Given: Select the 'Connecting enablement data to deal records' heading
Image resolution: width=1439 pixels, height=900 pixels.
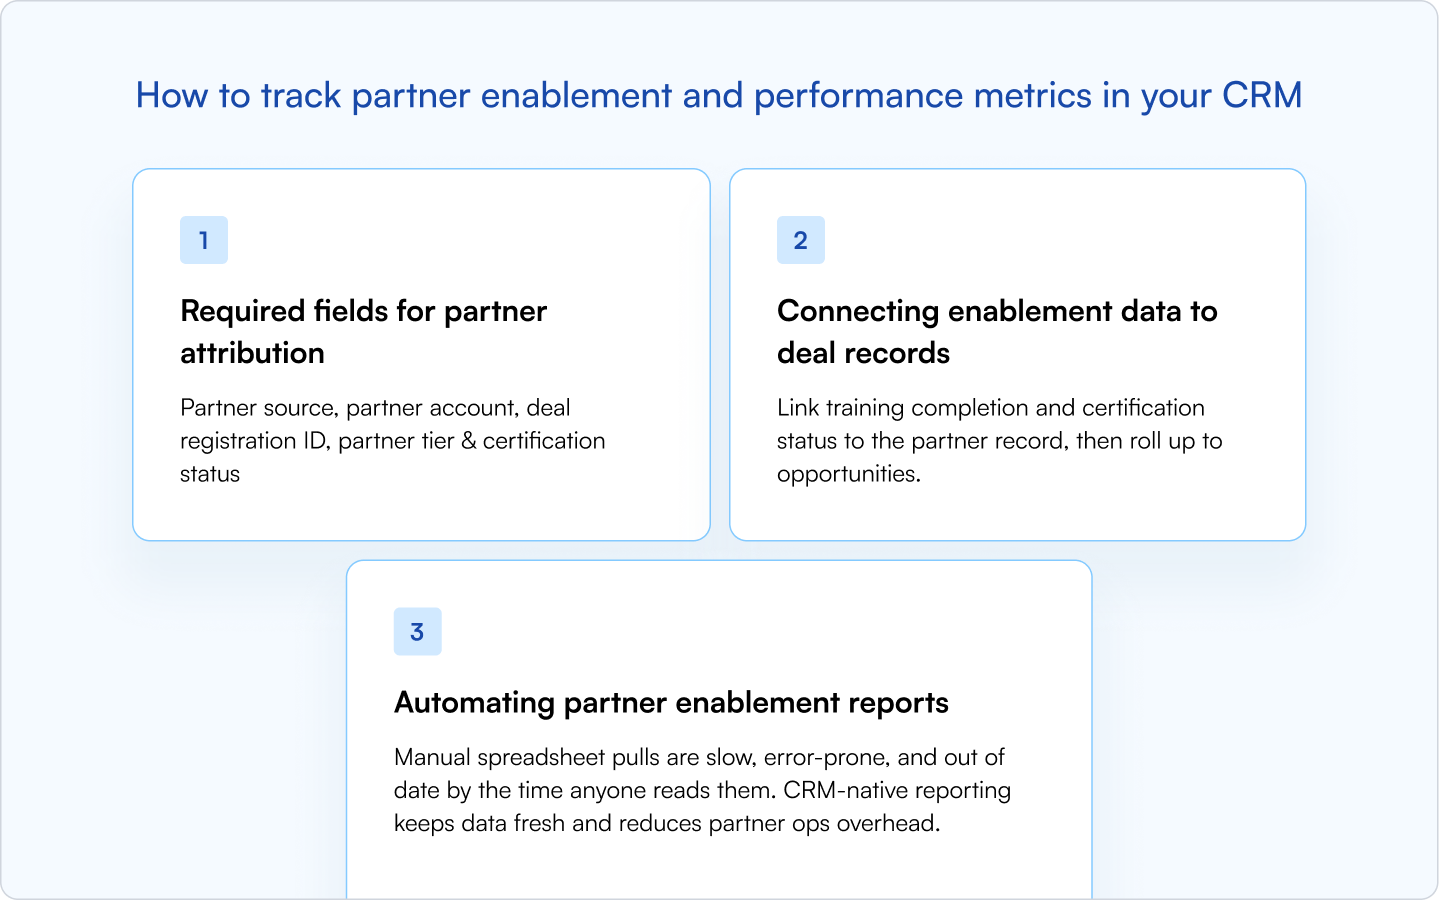Looking at the screenshot, I should pos(997,332).
